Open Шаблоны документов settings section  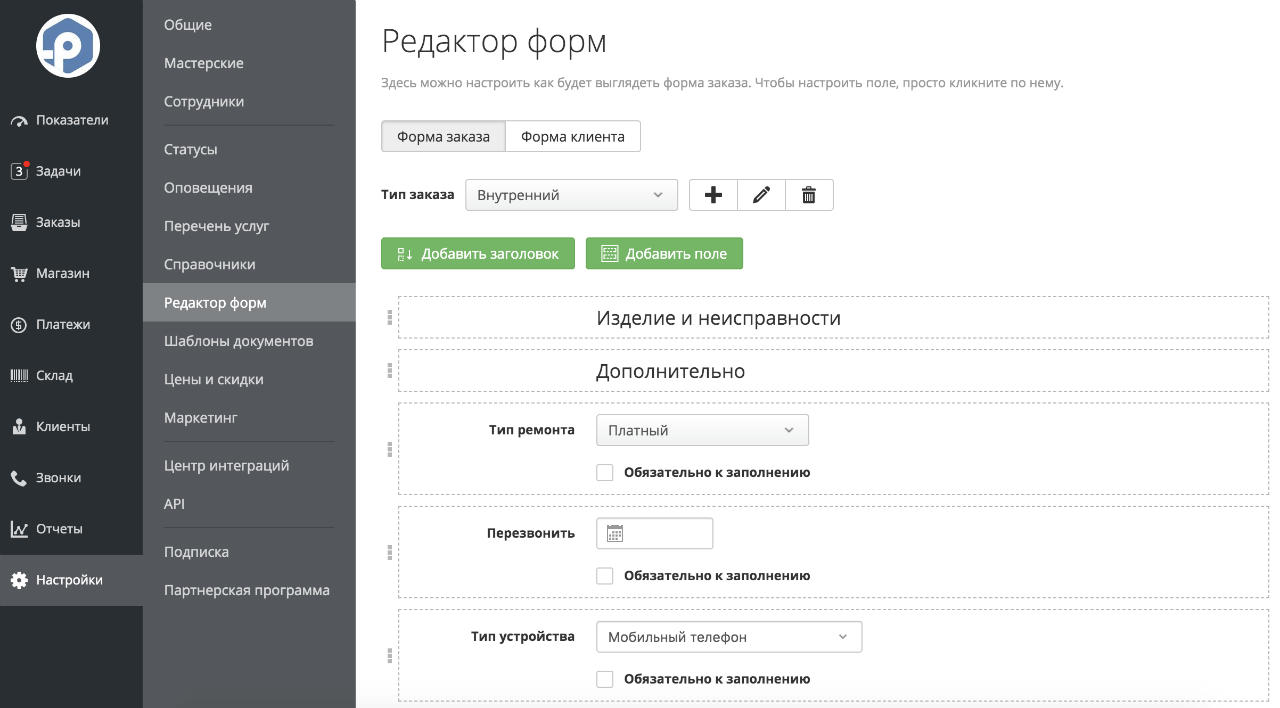click(239, 341)
